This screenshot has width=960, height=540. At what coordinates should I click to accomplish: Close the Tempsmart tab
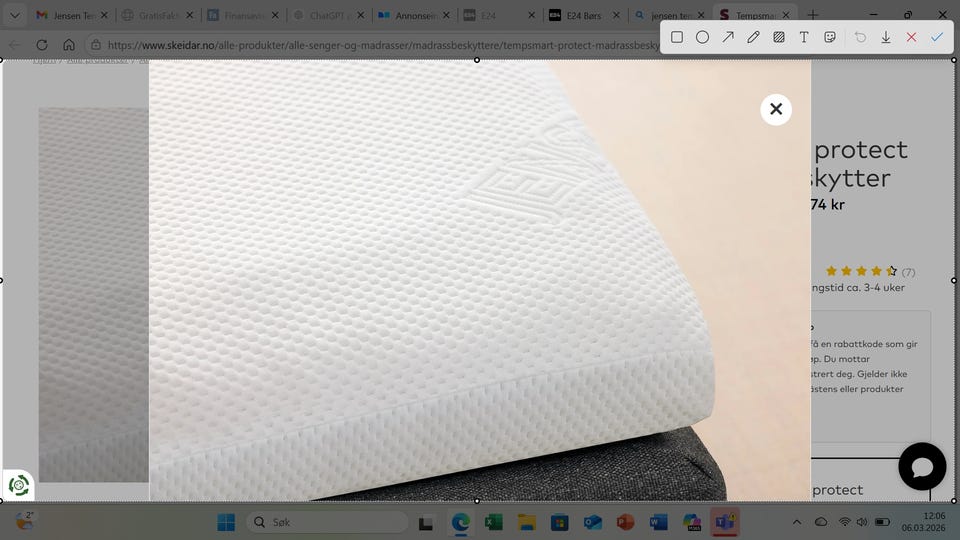pyautogui.click(x=786, y=15)
